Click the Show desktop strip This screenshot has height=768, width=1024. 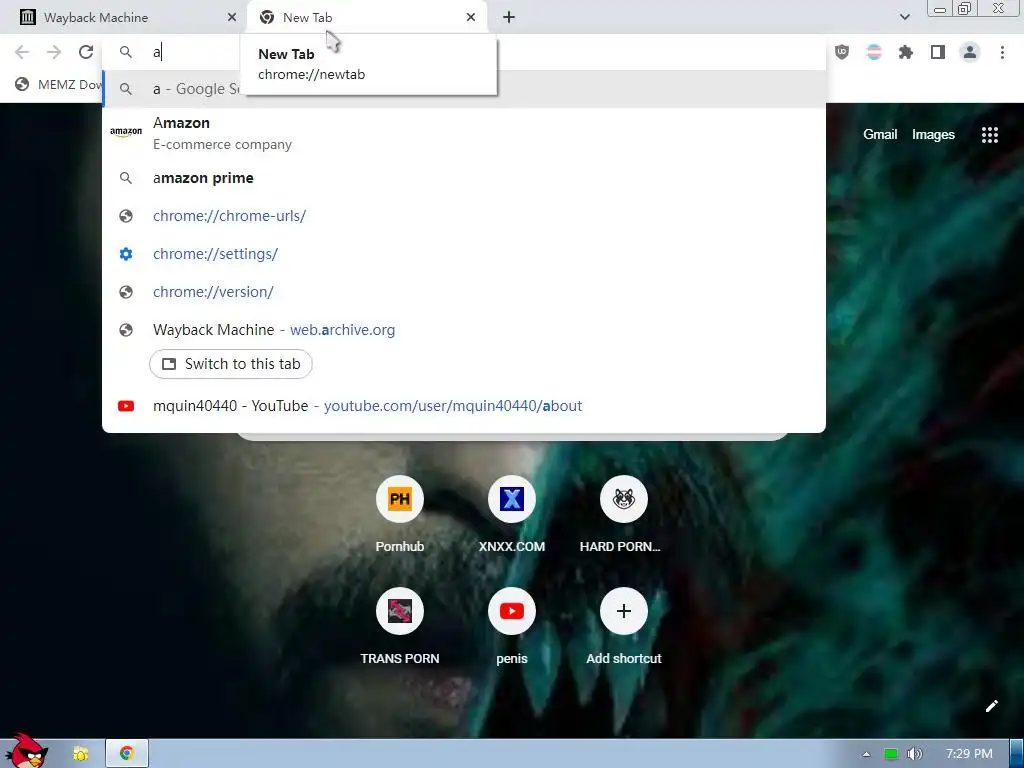point(1016,754)
